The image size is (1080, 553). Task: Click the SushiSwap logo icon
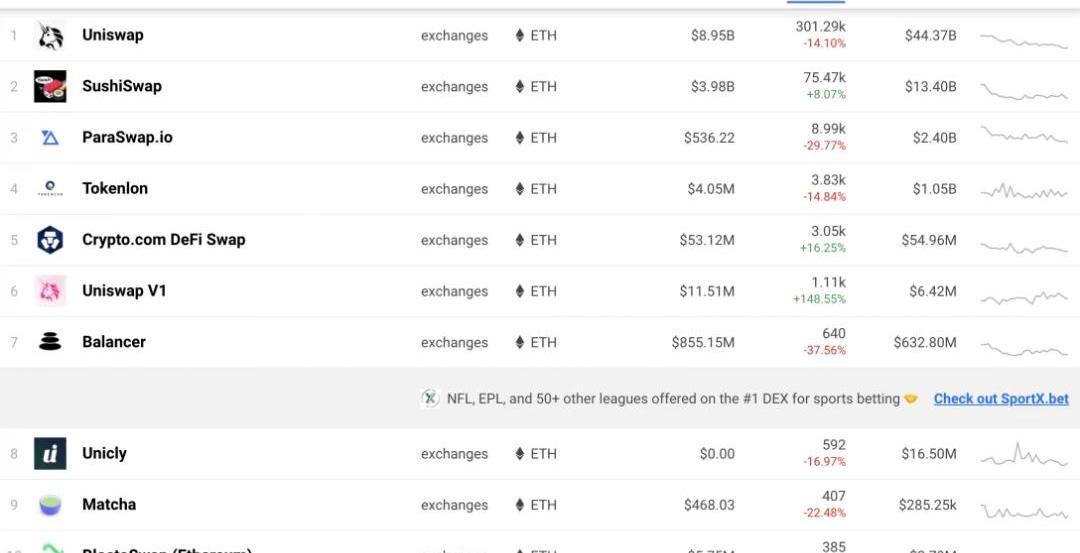pyautogui.click(x=50, y=86)
